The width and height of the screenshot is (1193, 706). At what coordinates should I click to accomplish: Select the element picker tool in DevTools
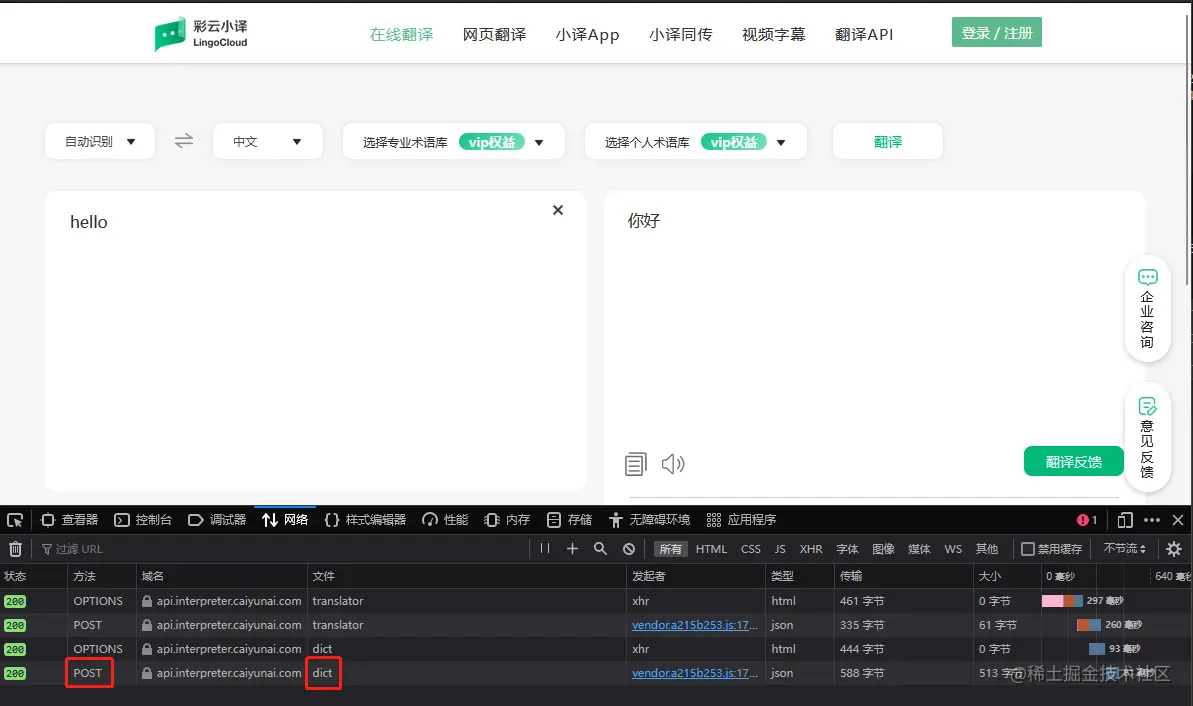[14, 519]
